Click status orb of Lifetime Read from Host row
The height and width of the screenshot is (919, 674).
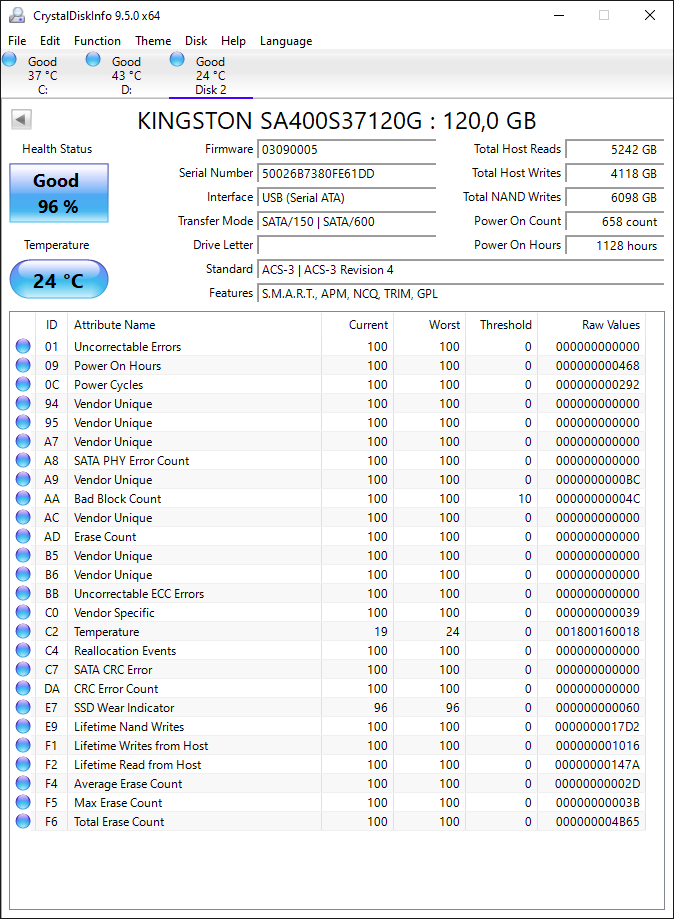(23, 764)
